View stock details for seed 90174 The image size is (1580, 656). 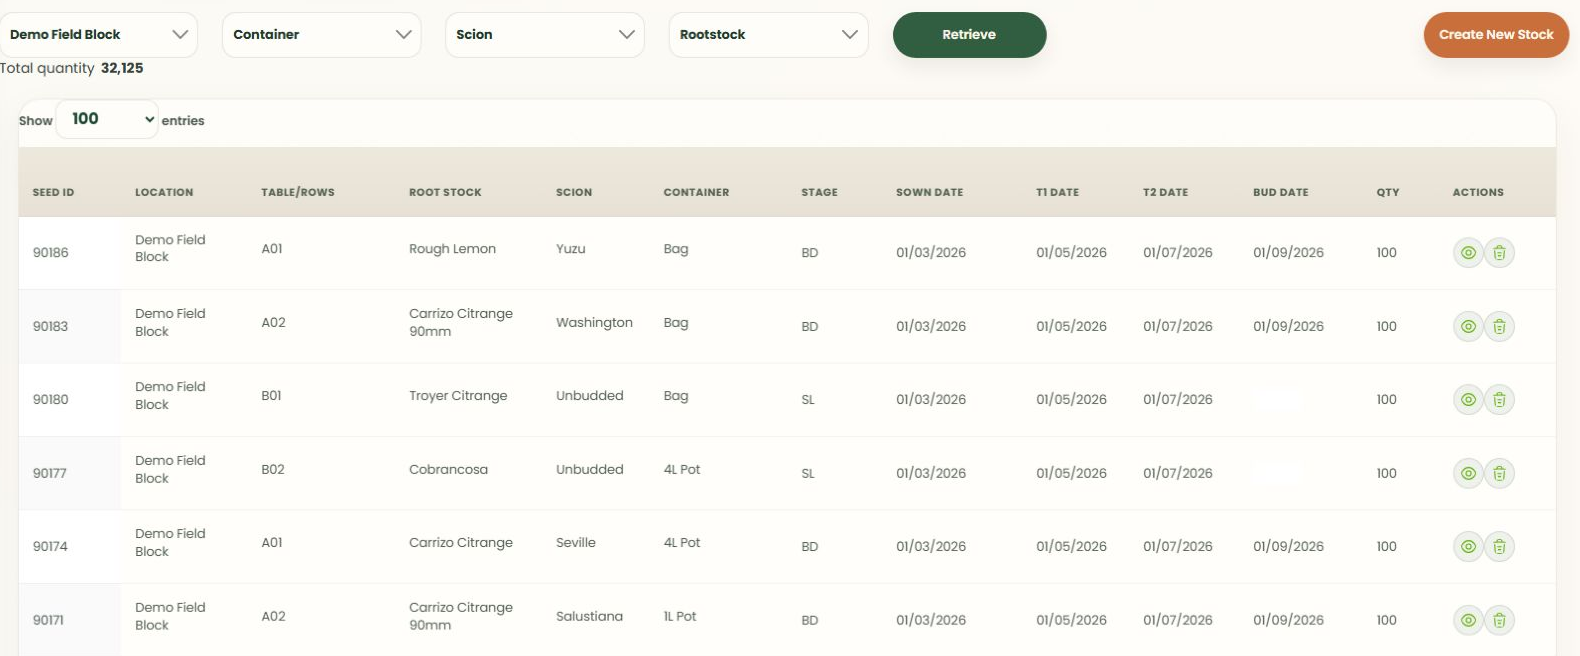1468,547
